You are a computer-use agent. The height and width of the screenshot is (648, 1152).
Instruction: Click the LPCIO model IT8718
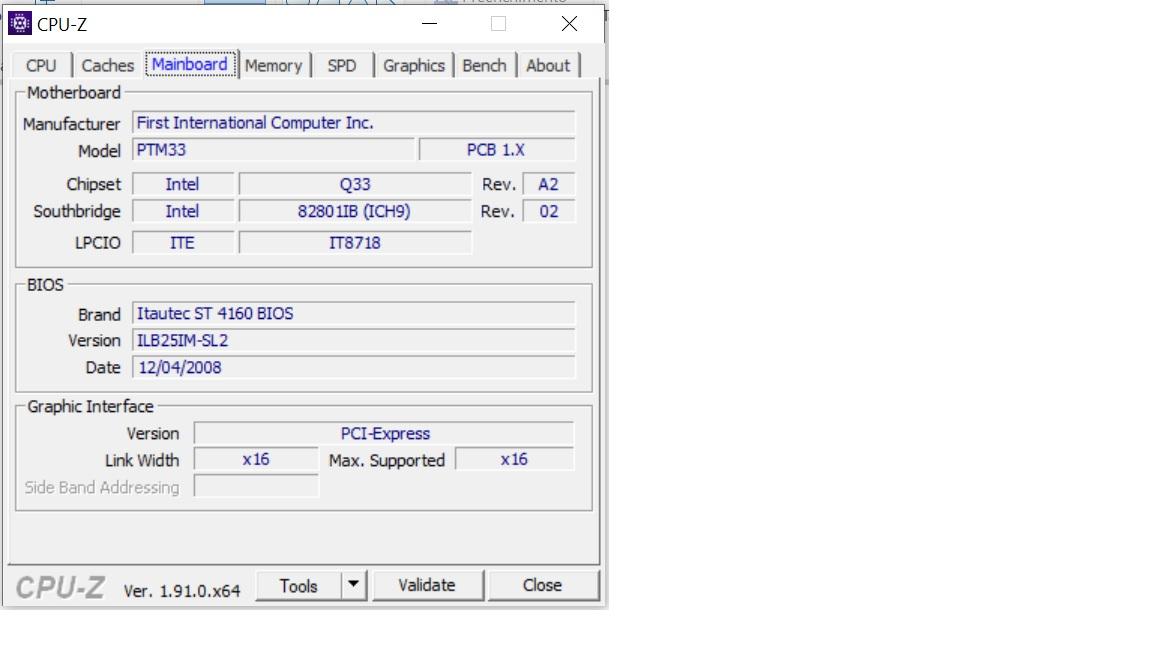(355, 242)
